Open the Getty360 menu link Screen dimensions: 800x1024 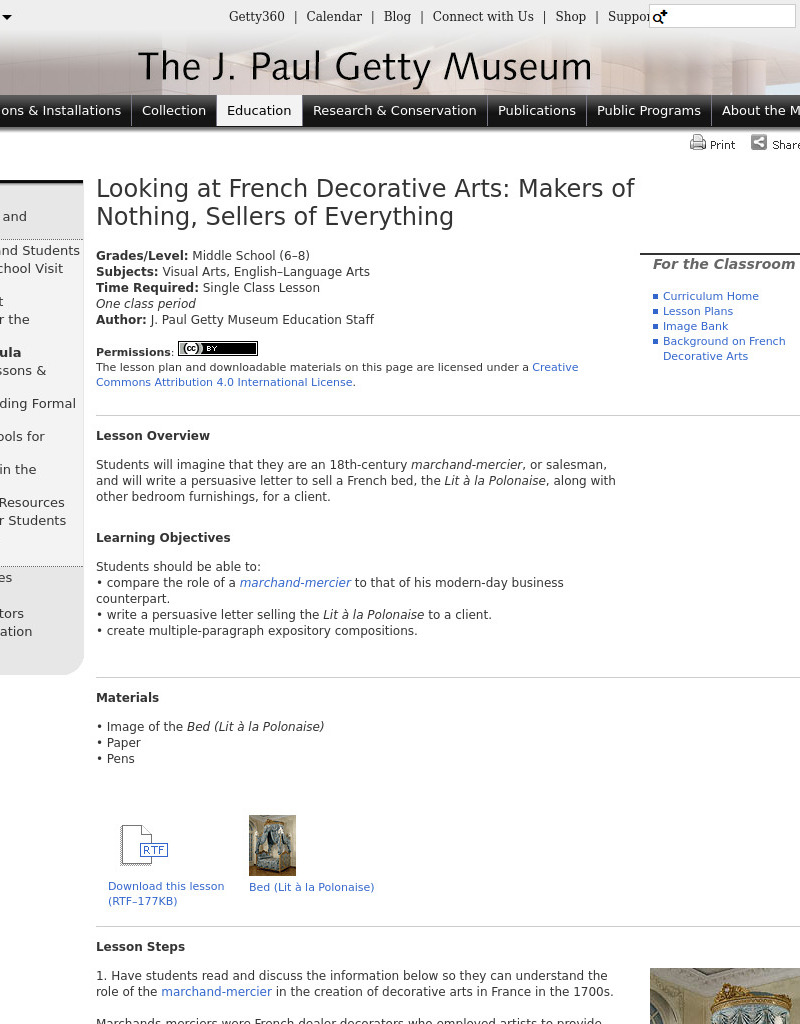(x=256, y=16)
